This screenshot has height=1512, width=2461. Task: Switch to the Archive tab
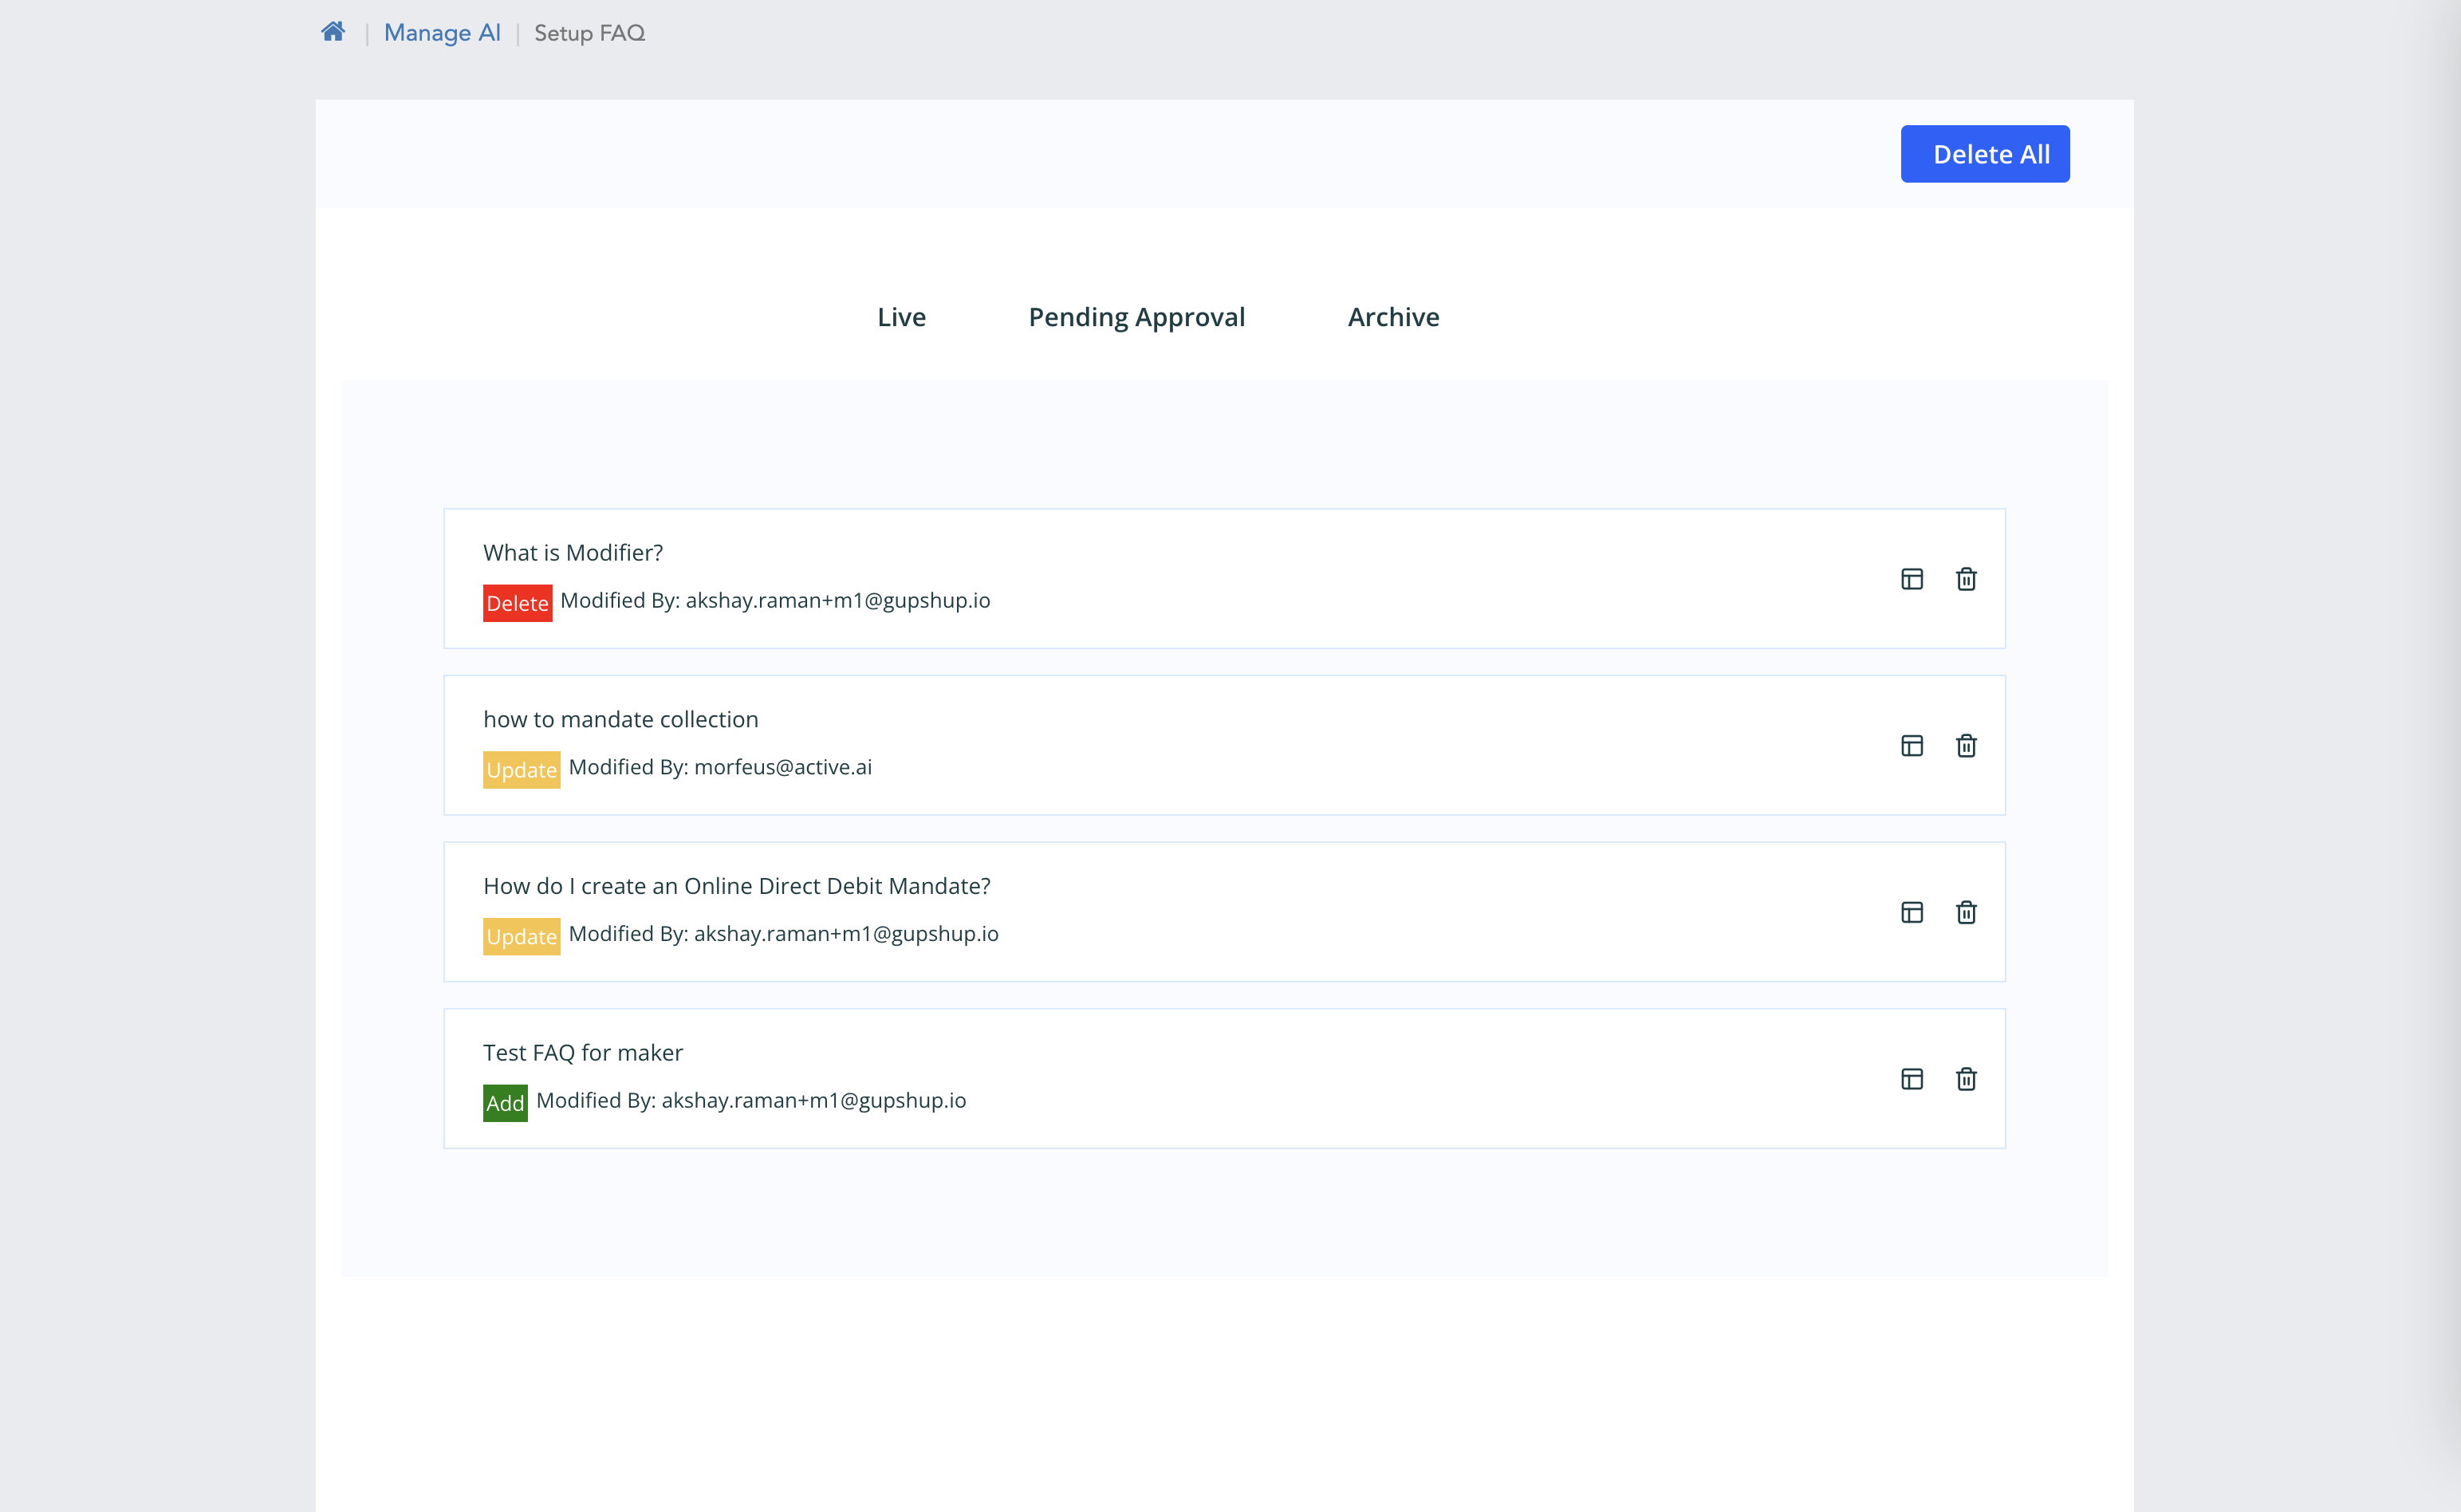point(1393,317)
